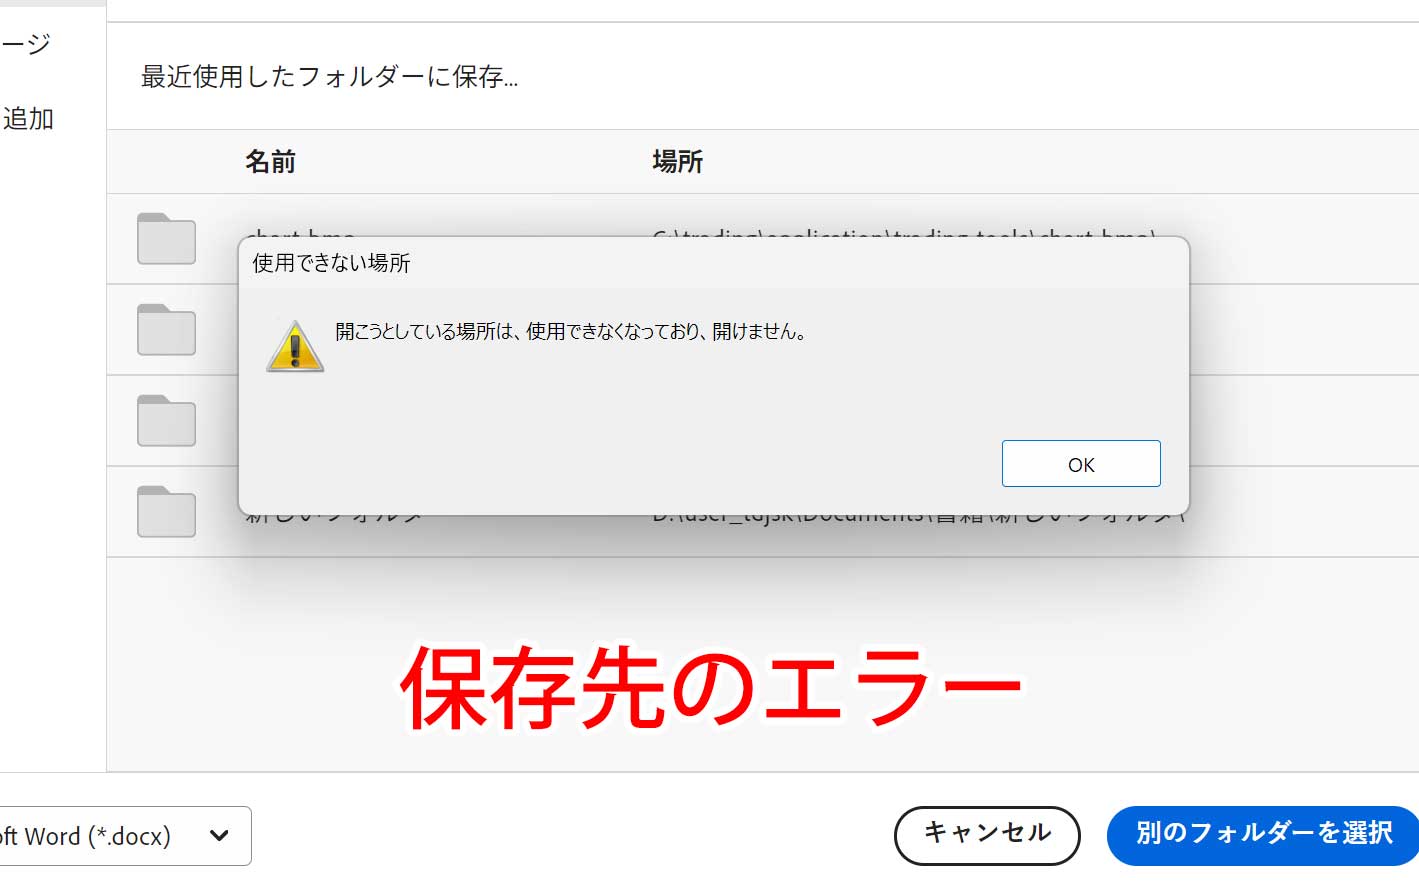Click the 使用できない場所 dialog title

pos(331,263)
